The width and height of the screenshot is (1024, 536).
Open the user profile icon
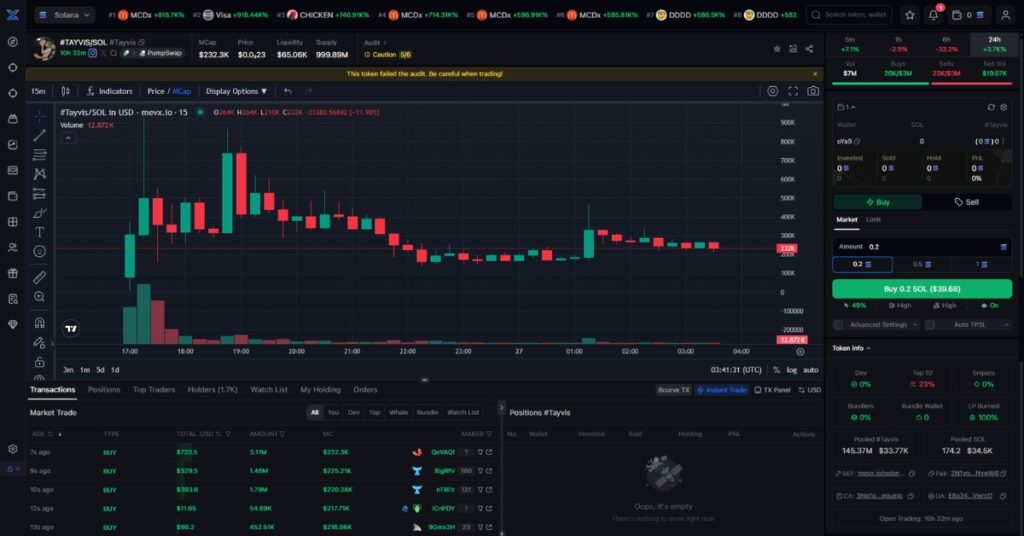pyautogui.click(x=1006, y=14)
